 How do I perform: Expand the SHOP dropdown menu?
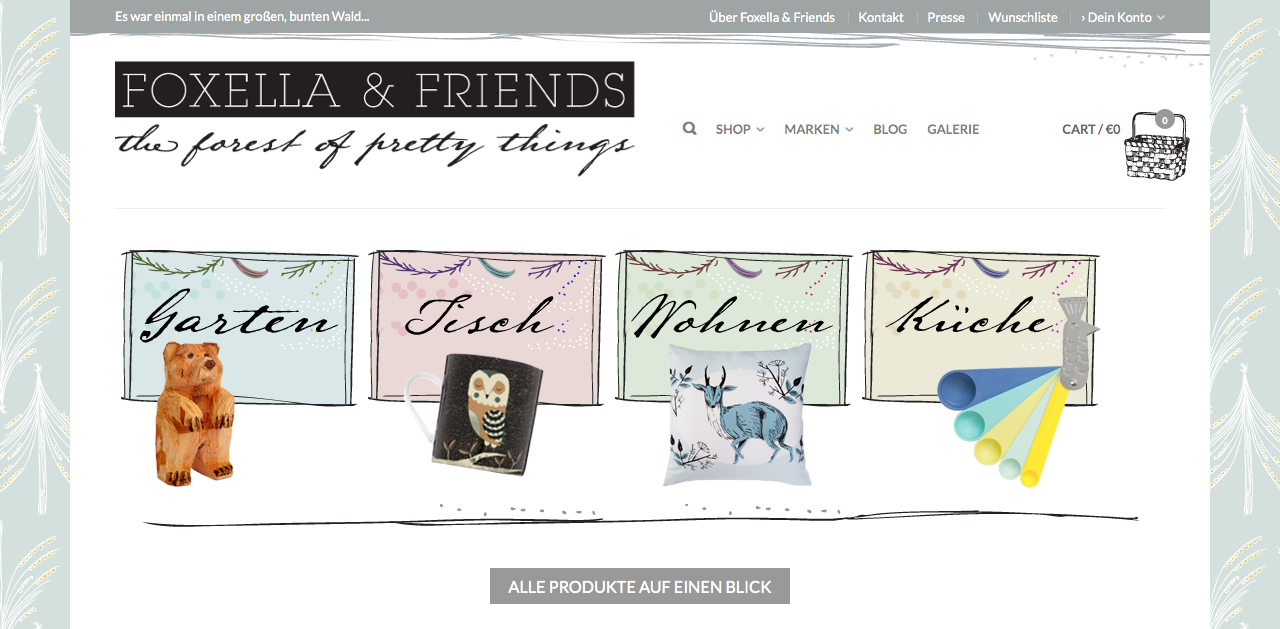coord(740,129)
